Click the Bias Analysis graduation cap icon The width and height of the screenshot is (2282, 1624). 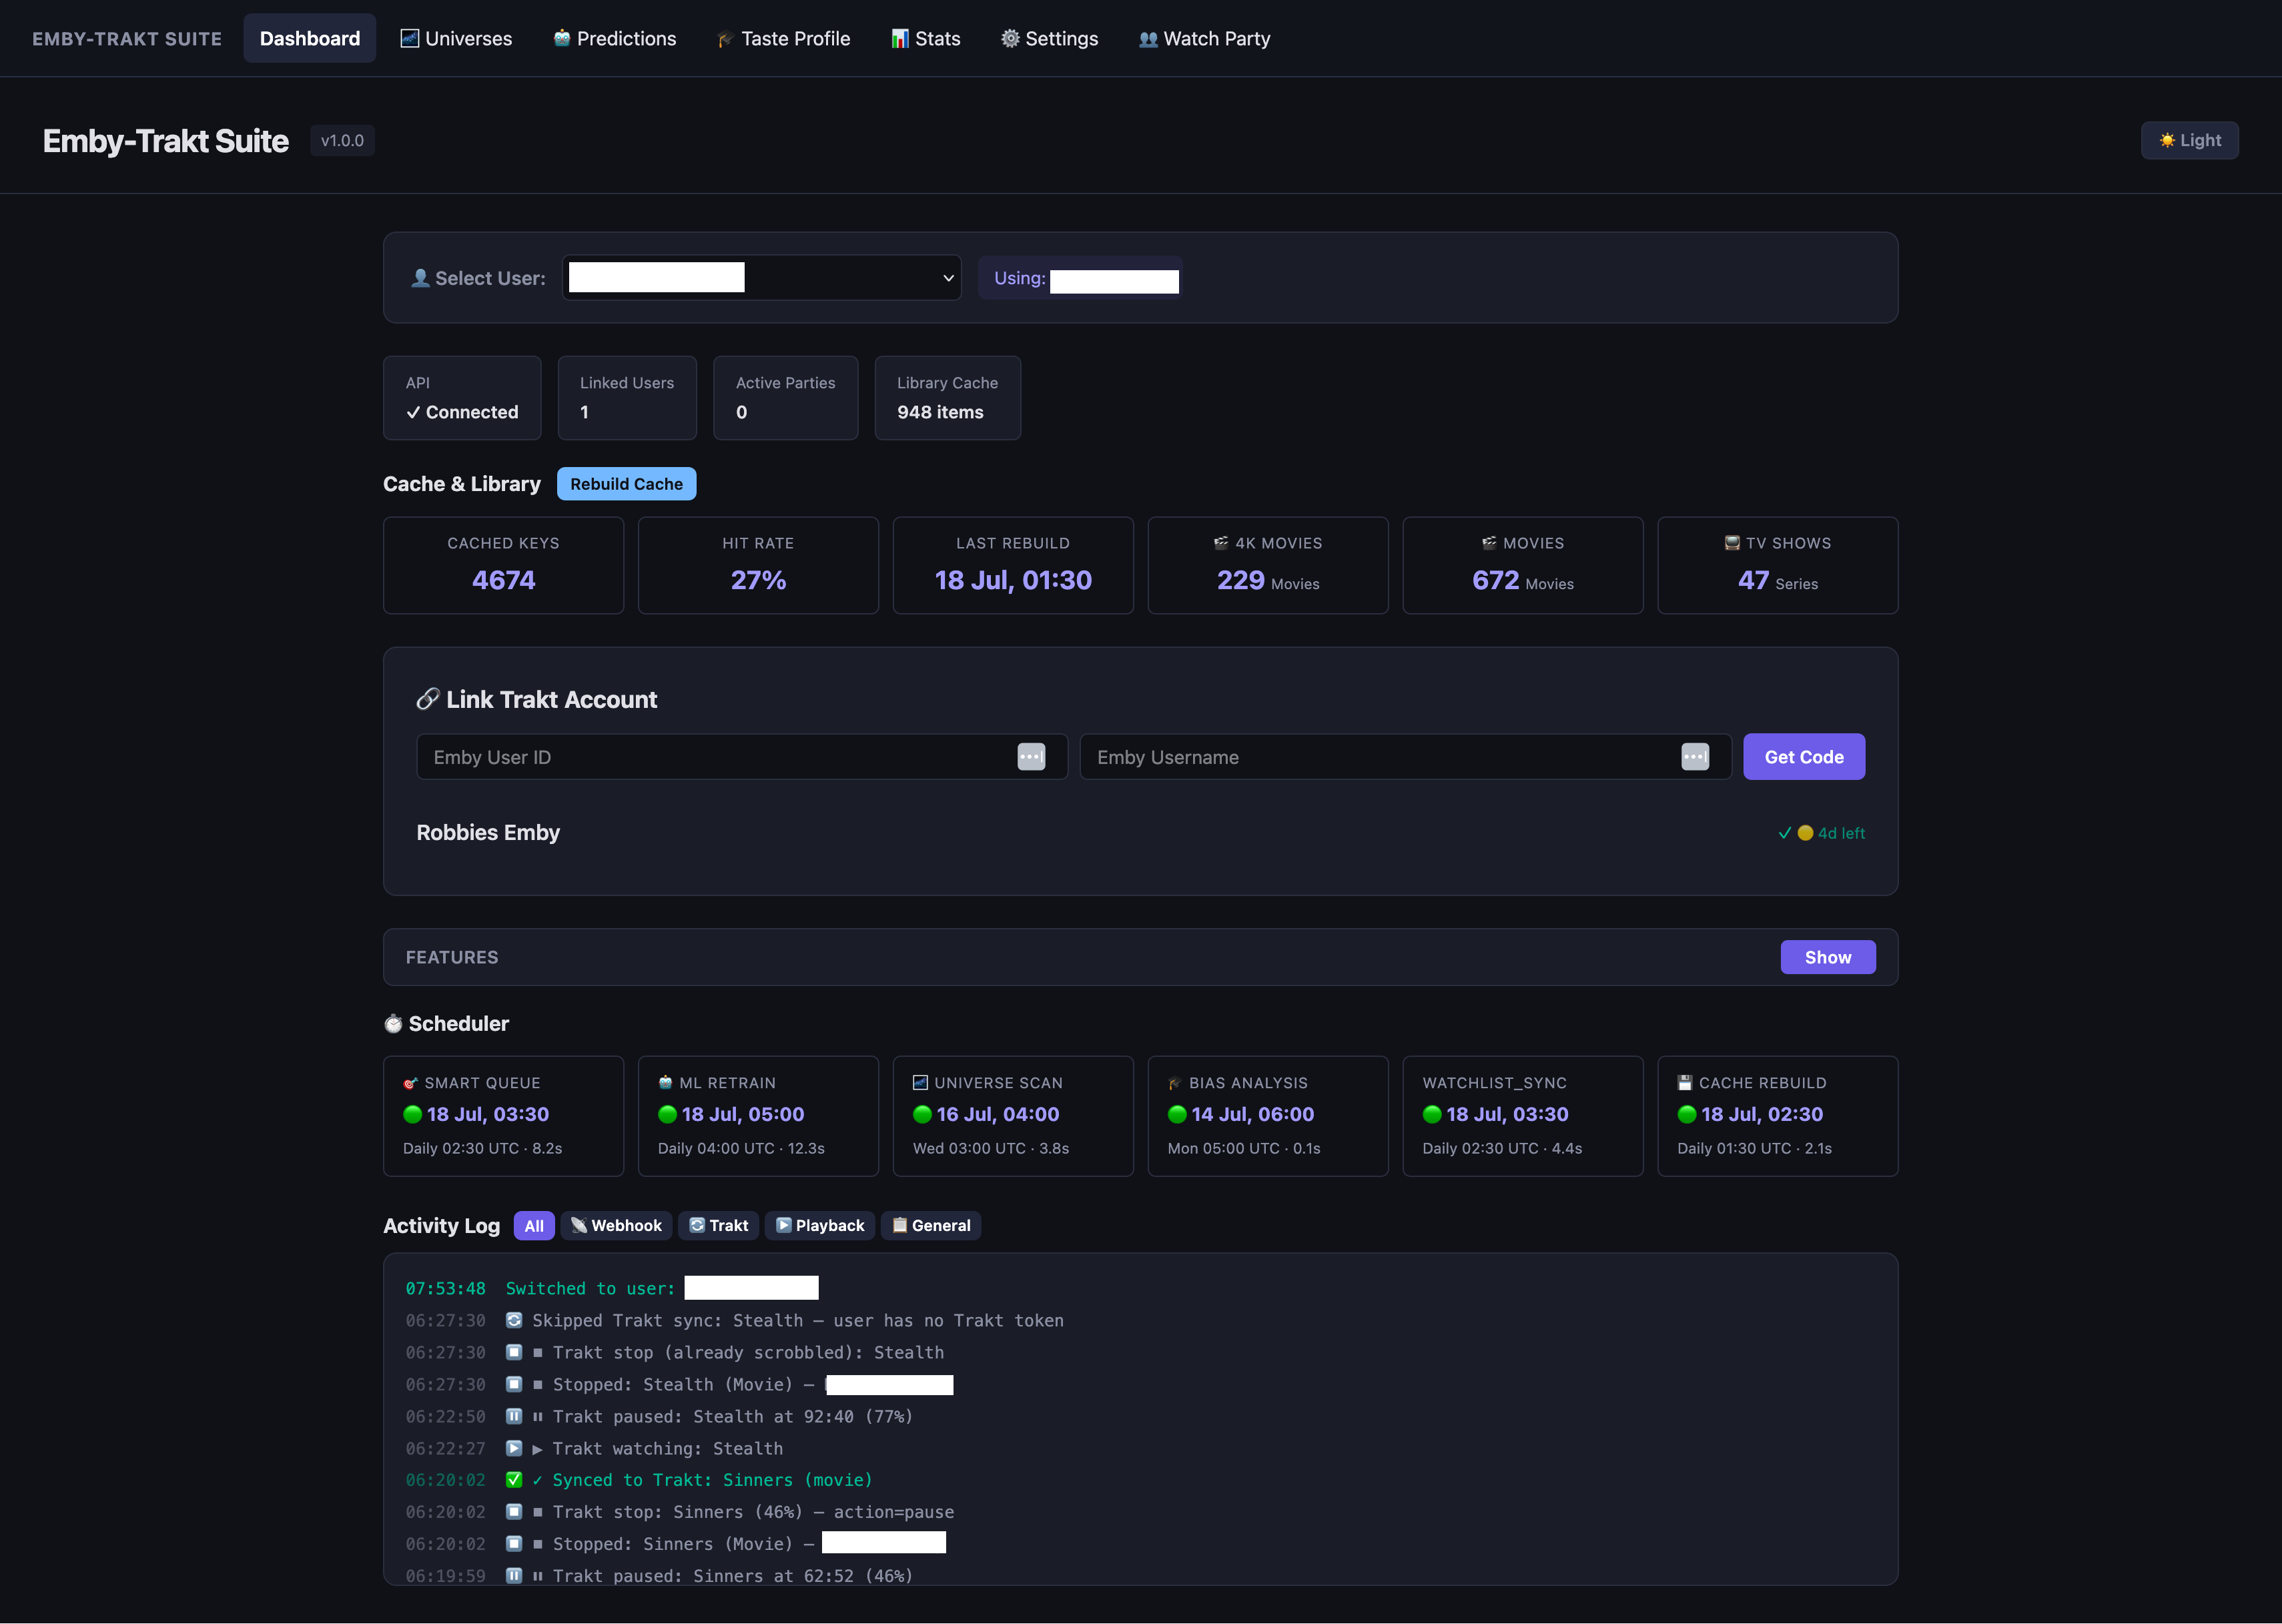point(1176,1083)
